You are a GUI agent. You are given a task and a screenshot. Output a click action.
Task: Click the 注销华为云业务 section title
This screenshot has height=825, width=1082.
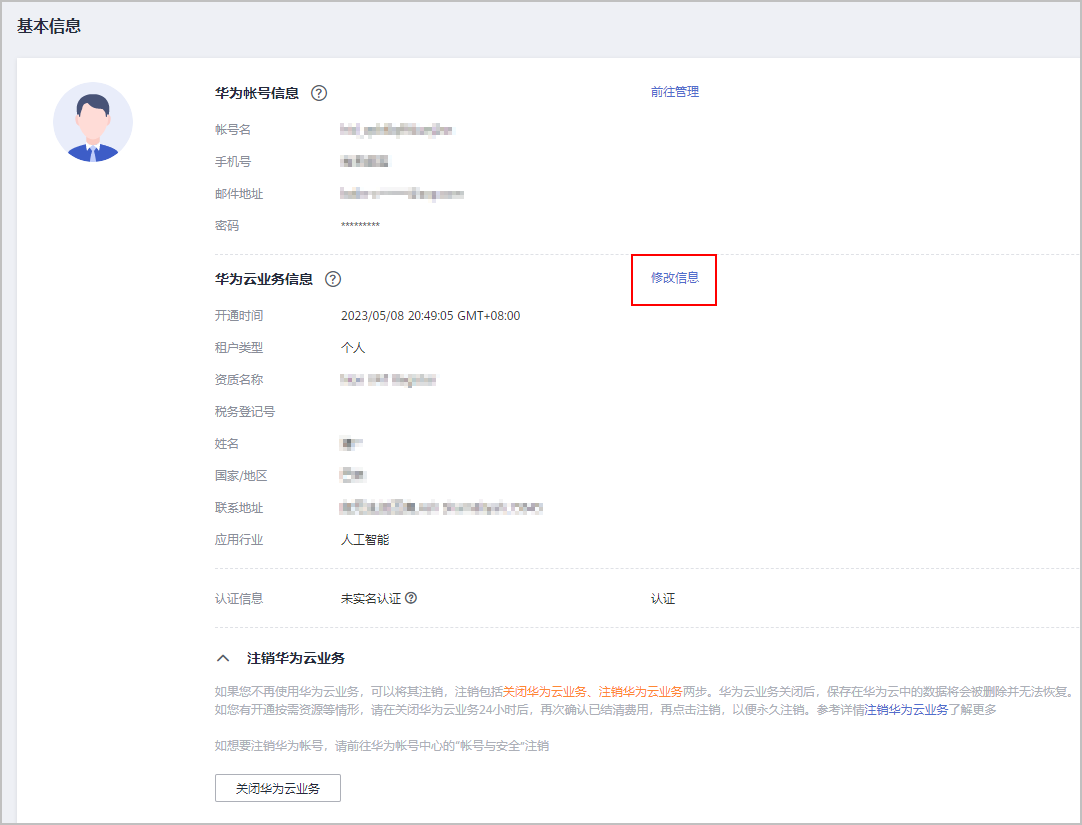pos(296,658)
